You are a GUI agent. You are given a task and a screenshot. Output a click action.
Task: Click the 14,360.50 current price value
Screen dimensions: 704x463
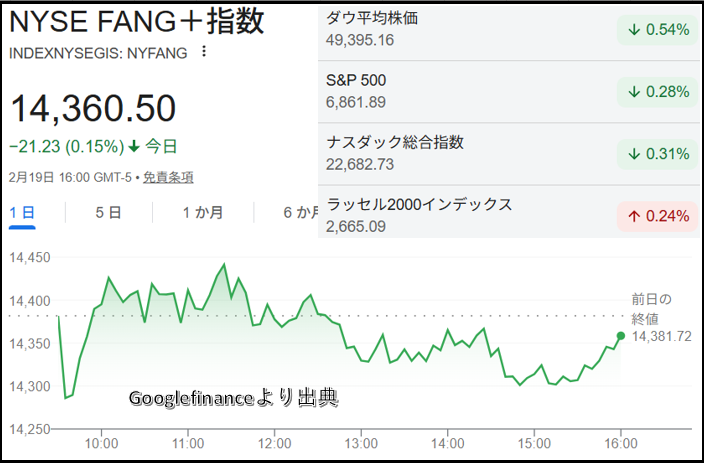(x=92, y=108)
